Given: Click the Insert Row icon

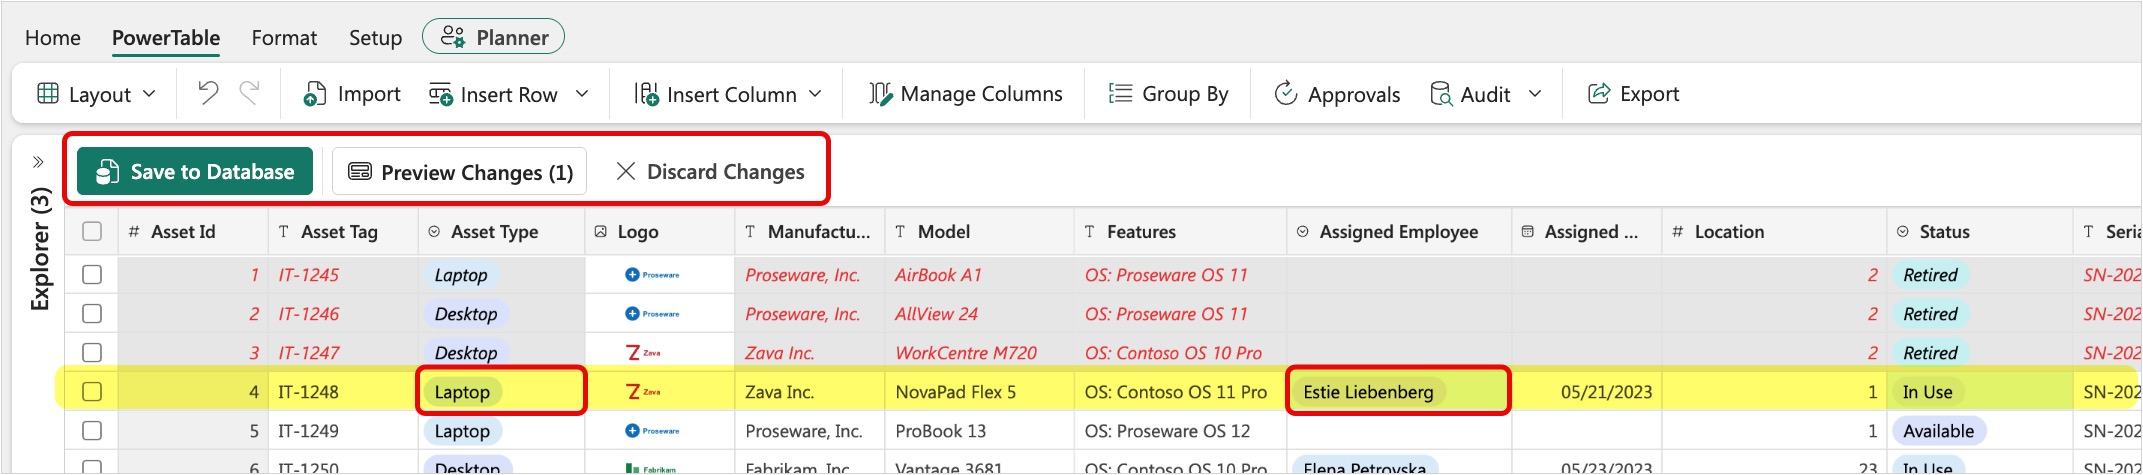Looking at the screenshot, I should point(440,94).
